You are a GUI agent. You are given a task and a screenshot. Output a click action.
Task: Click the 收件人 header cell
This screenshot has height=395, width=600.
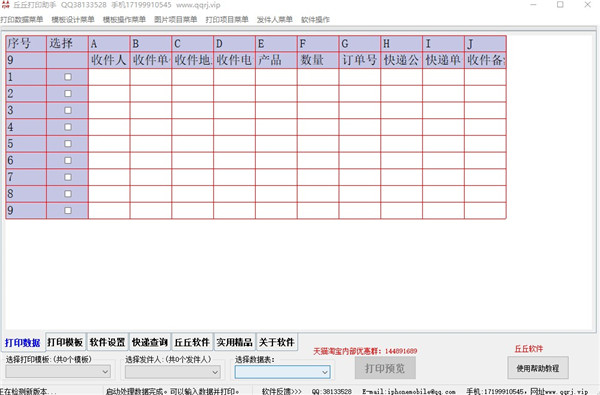click(x=109, y=60)
